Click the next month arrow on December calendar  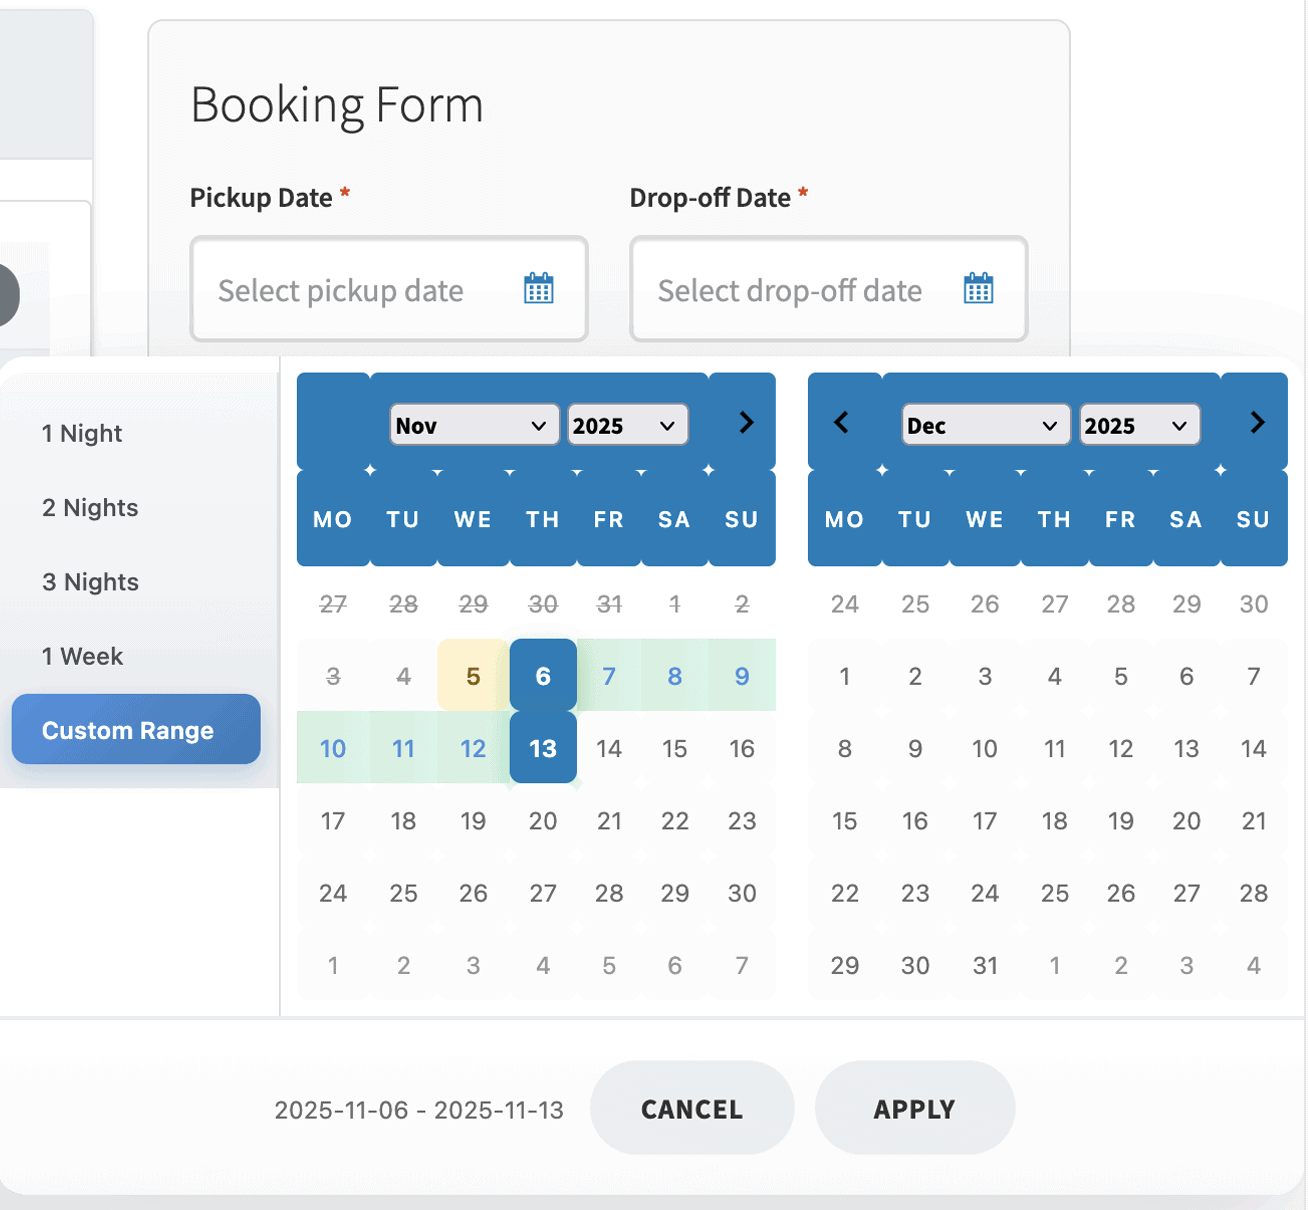point(1256,422)
